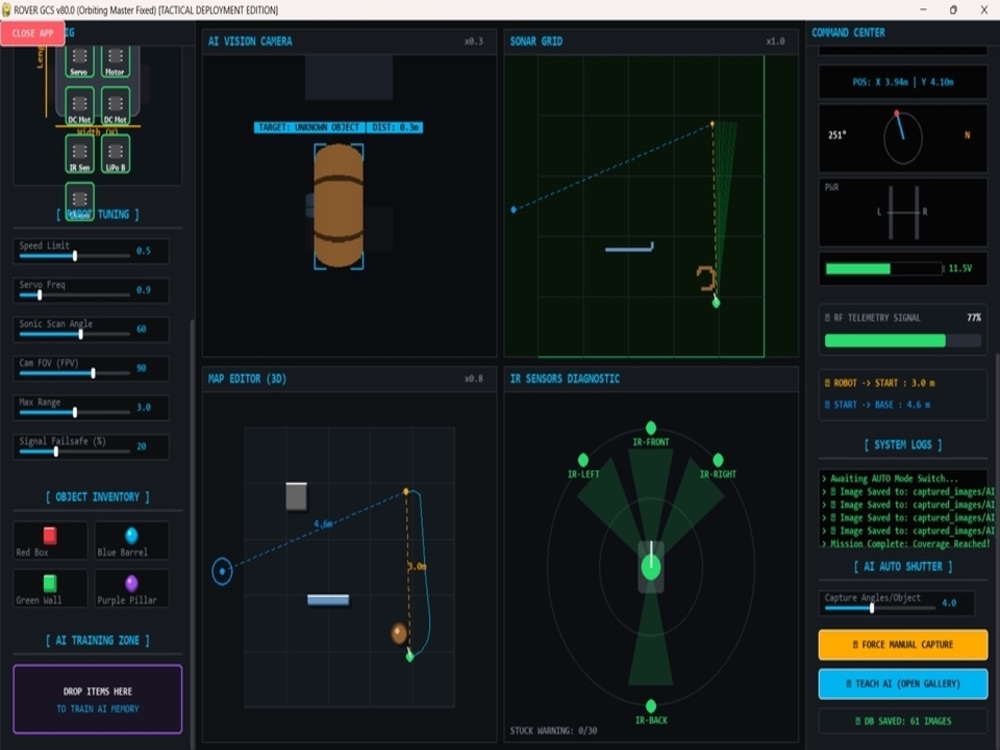Image resolution: width=1000 pixels, height=750 pixels.
Task: Click the CLOSE APP button
Action: click(33, 33)
